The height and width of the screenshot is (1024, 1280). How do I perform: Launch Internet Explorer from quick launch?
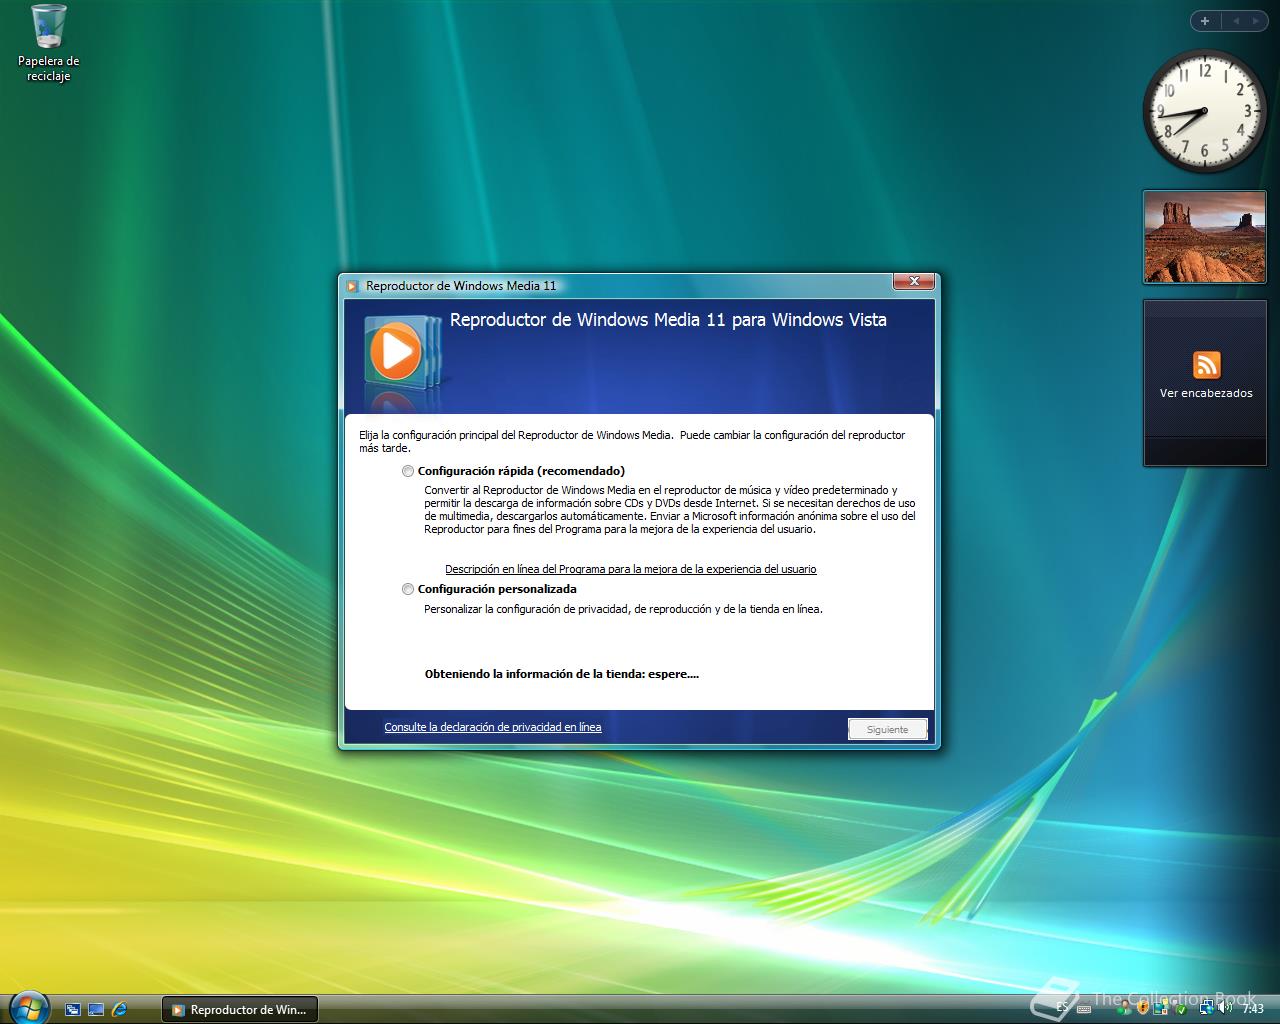pos(120,1010)
